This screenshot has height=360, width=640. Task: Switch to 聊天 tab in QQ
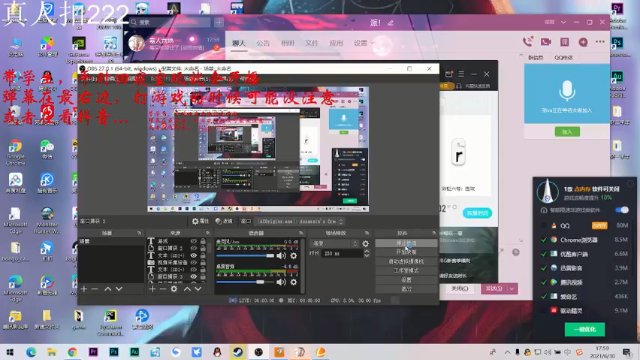238,43
